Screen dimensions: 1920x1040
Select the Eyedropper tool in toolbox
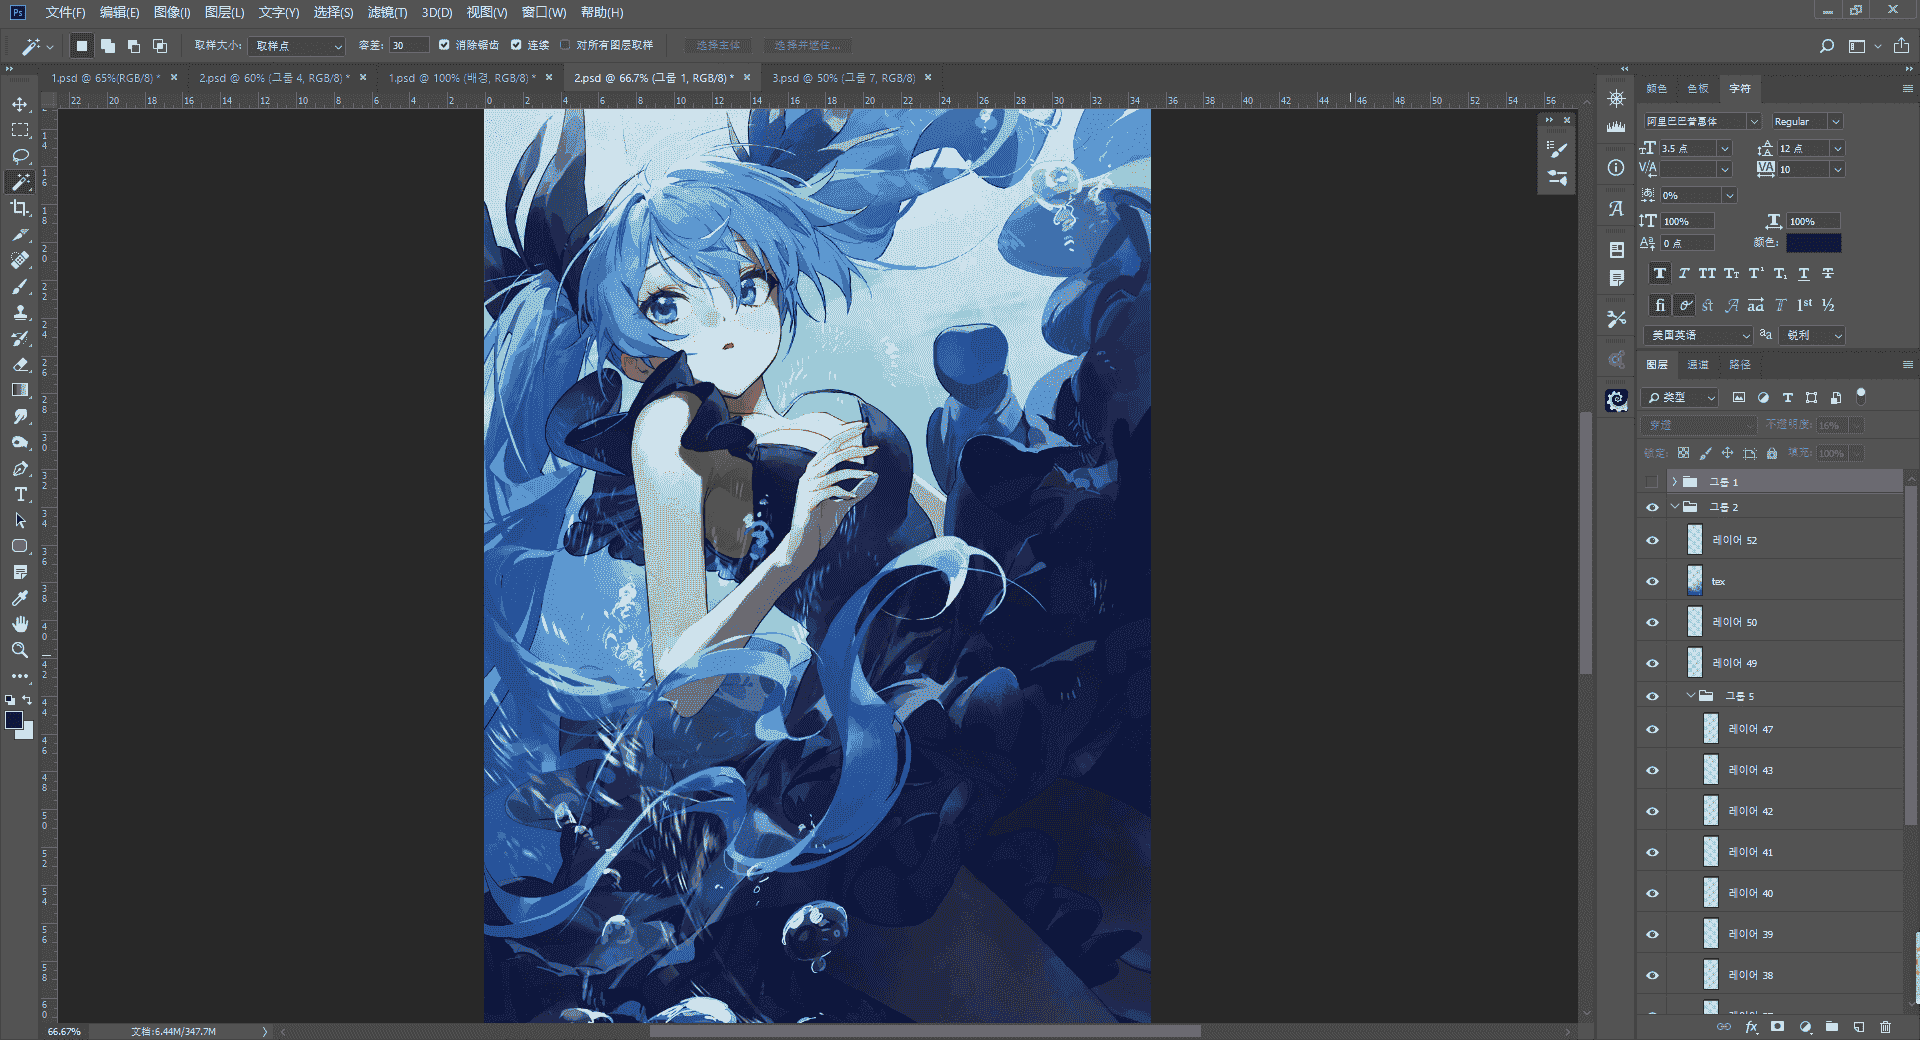(x=20, y=598)
